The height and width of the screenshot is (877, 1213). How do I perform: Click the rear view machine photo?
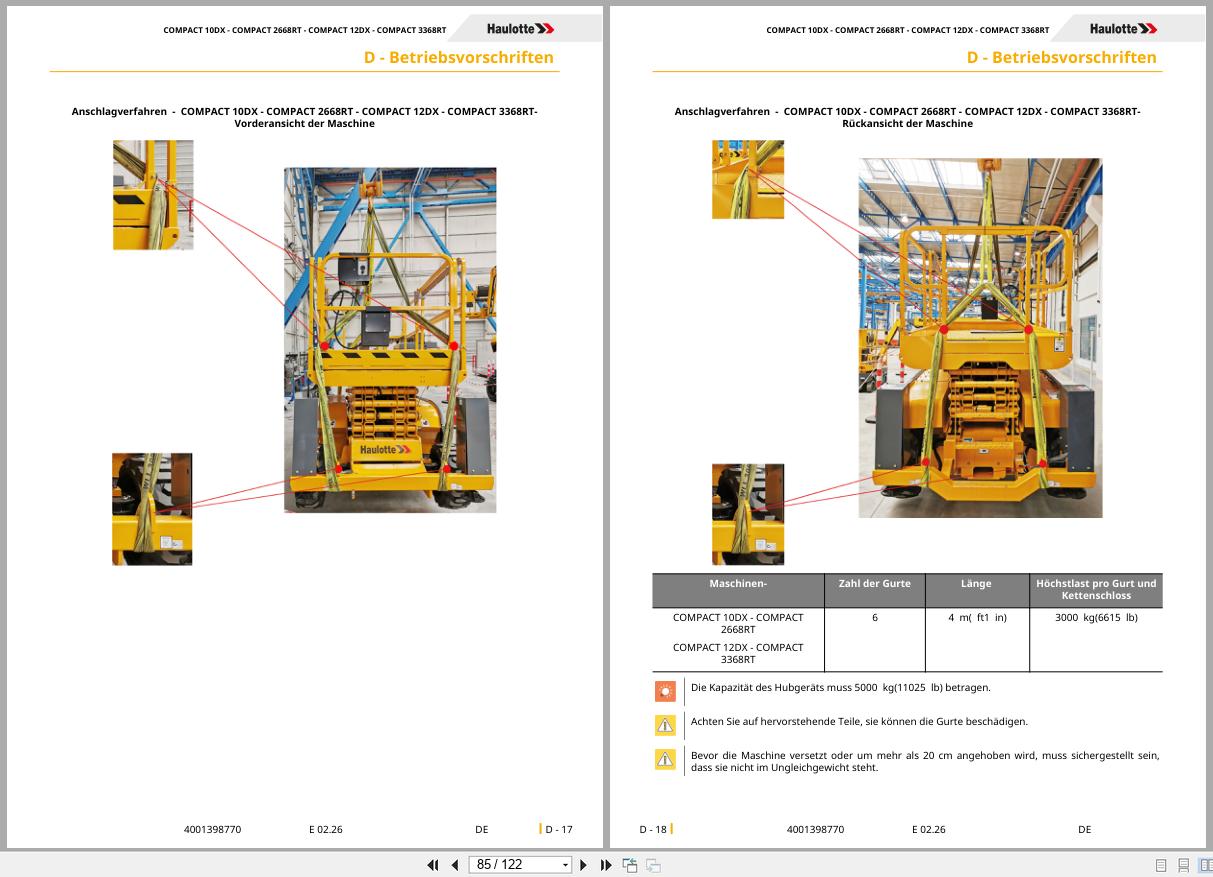click(980, 338)
